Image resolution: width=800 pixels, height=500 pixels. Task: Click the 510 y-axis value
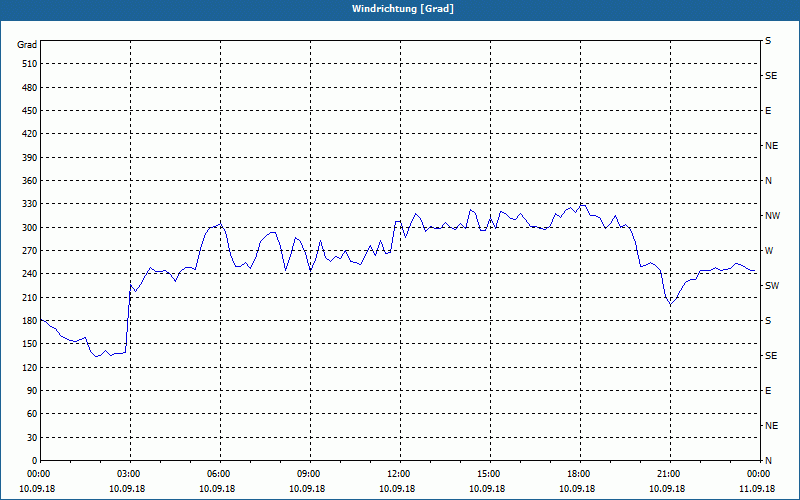[x=30, y=64]
